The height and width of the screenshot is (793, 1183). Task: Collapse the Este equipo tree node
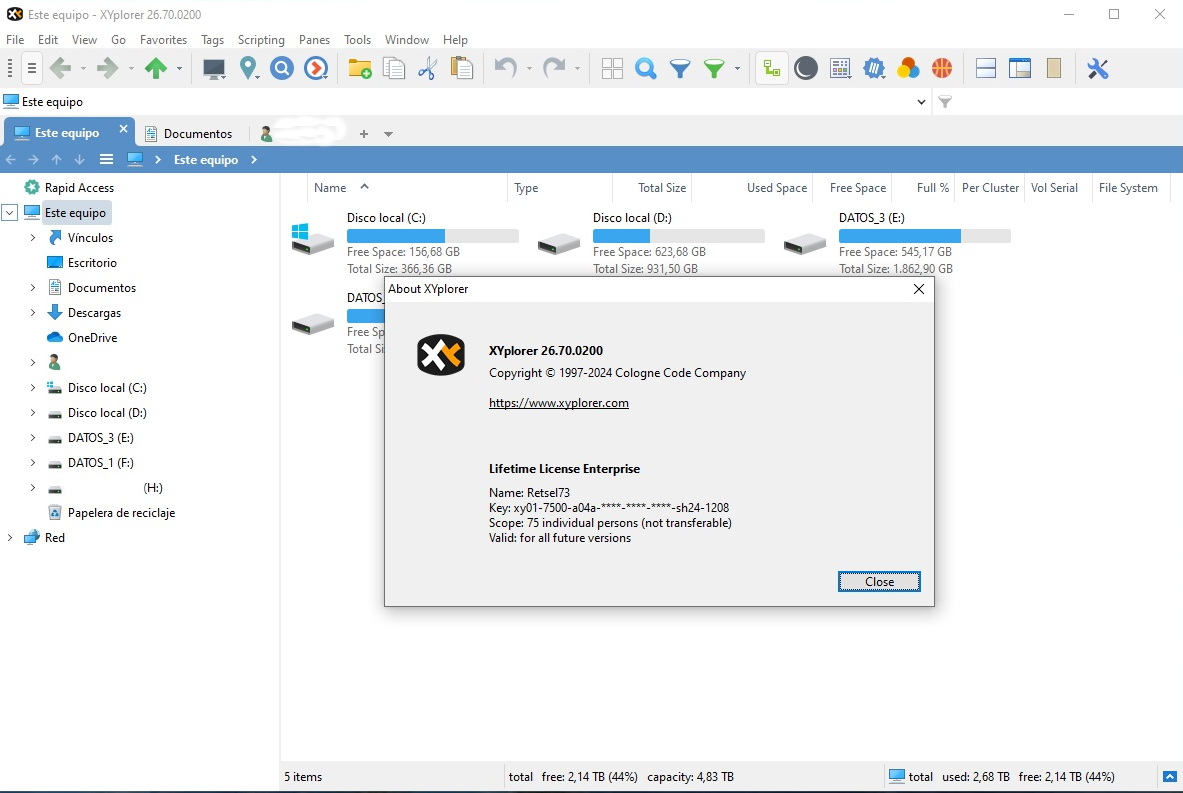(x=10, y=213)
